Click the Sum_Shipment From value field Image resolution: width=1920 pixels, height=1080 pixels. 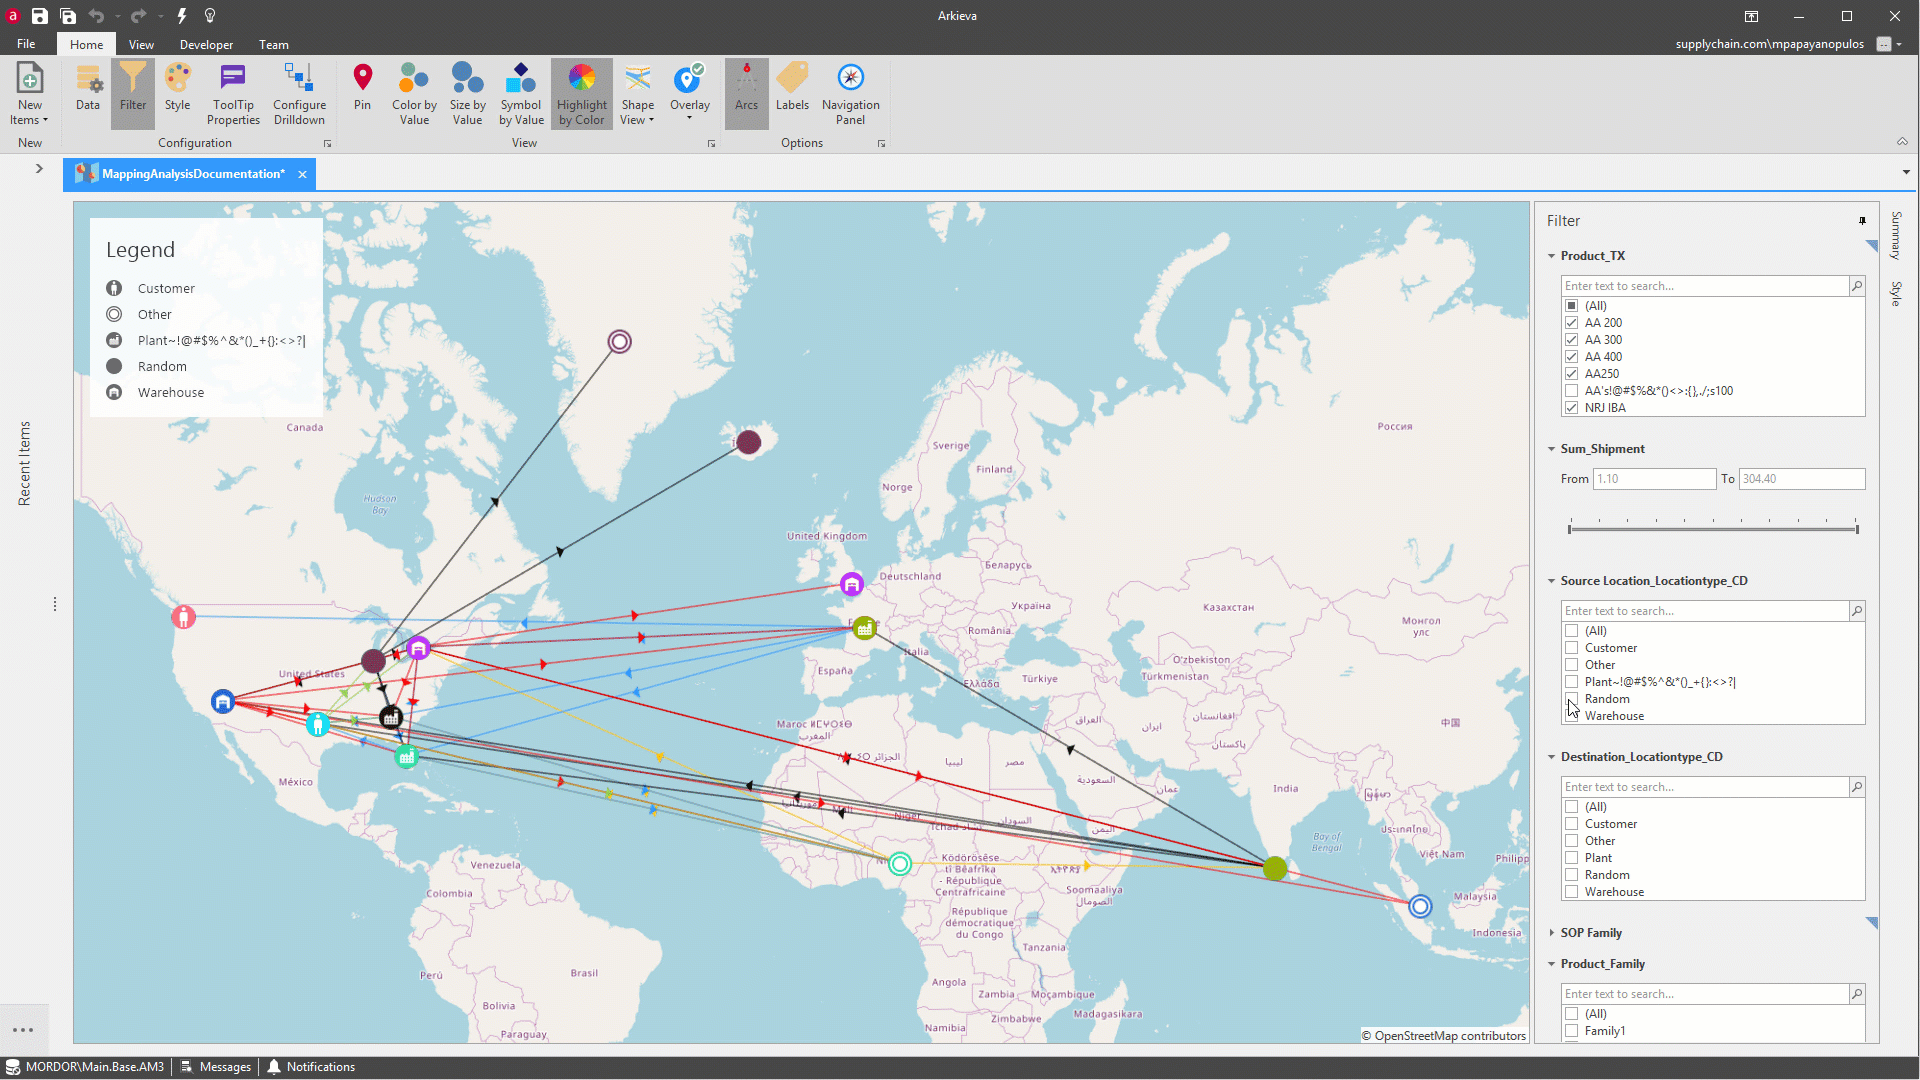(1654, 479)
